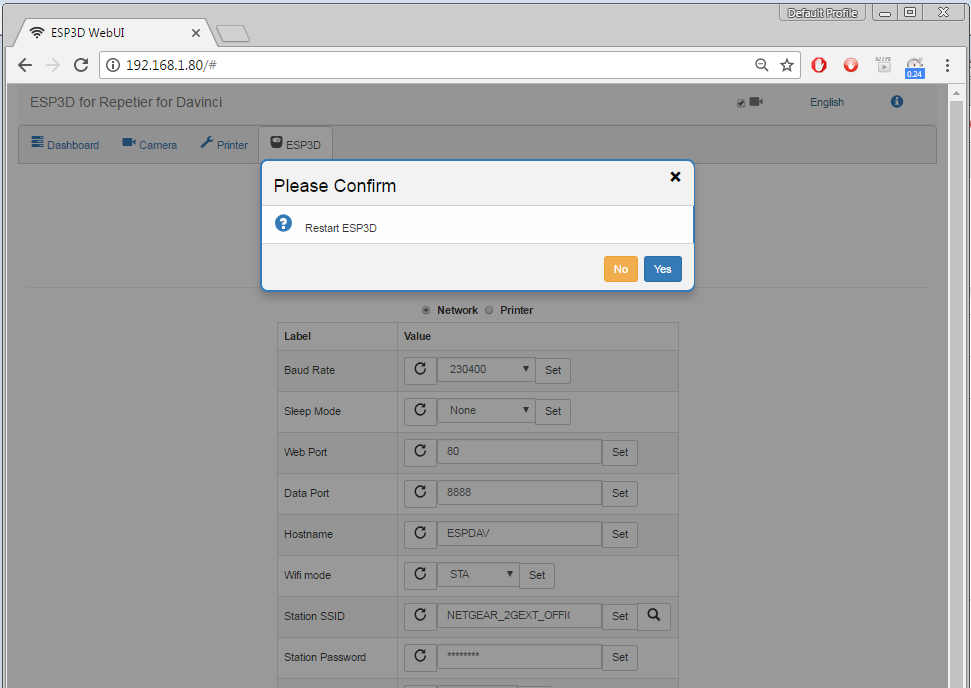
Task: Click the Default Profile button
Action: pyautogui.click(x=822, y=12)
